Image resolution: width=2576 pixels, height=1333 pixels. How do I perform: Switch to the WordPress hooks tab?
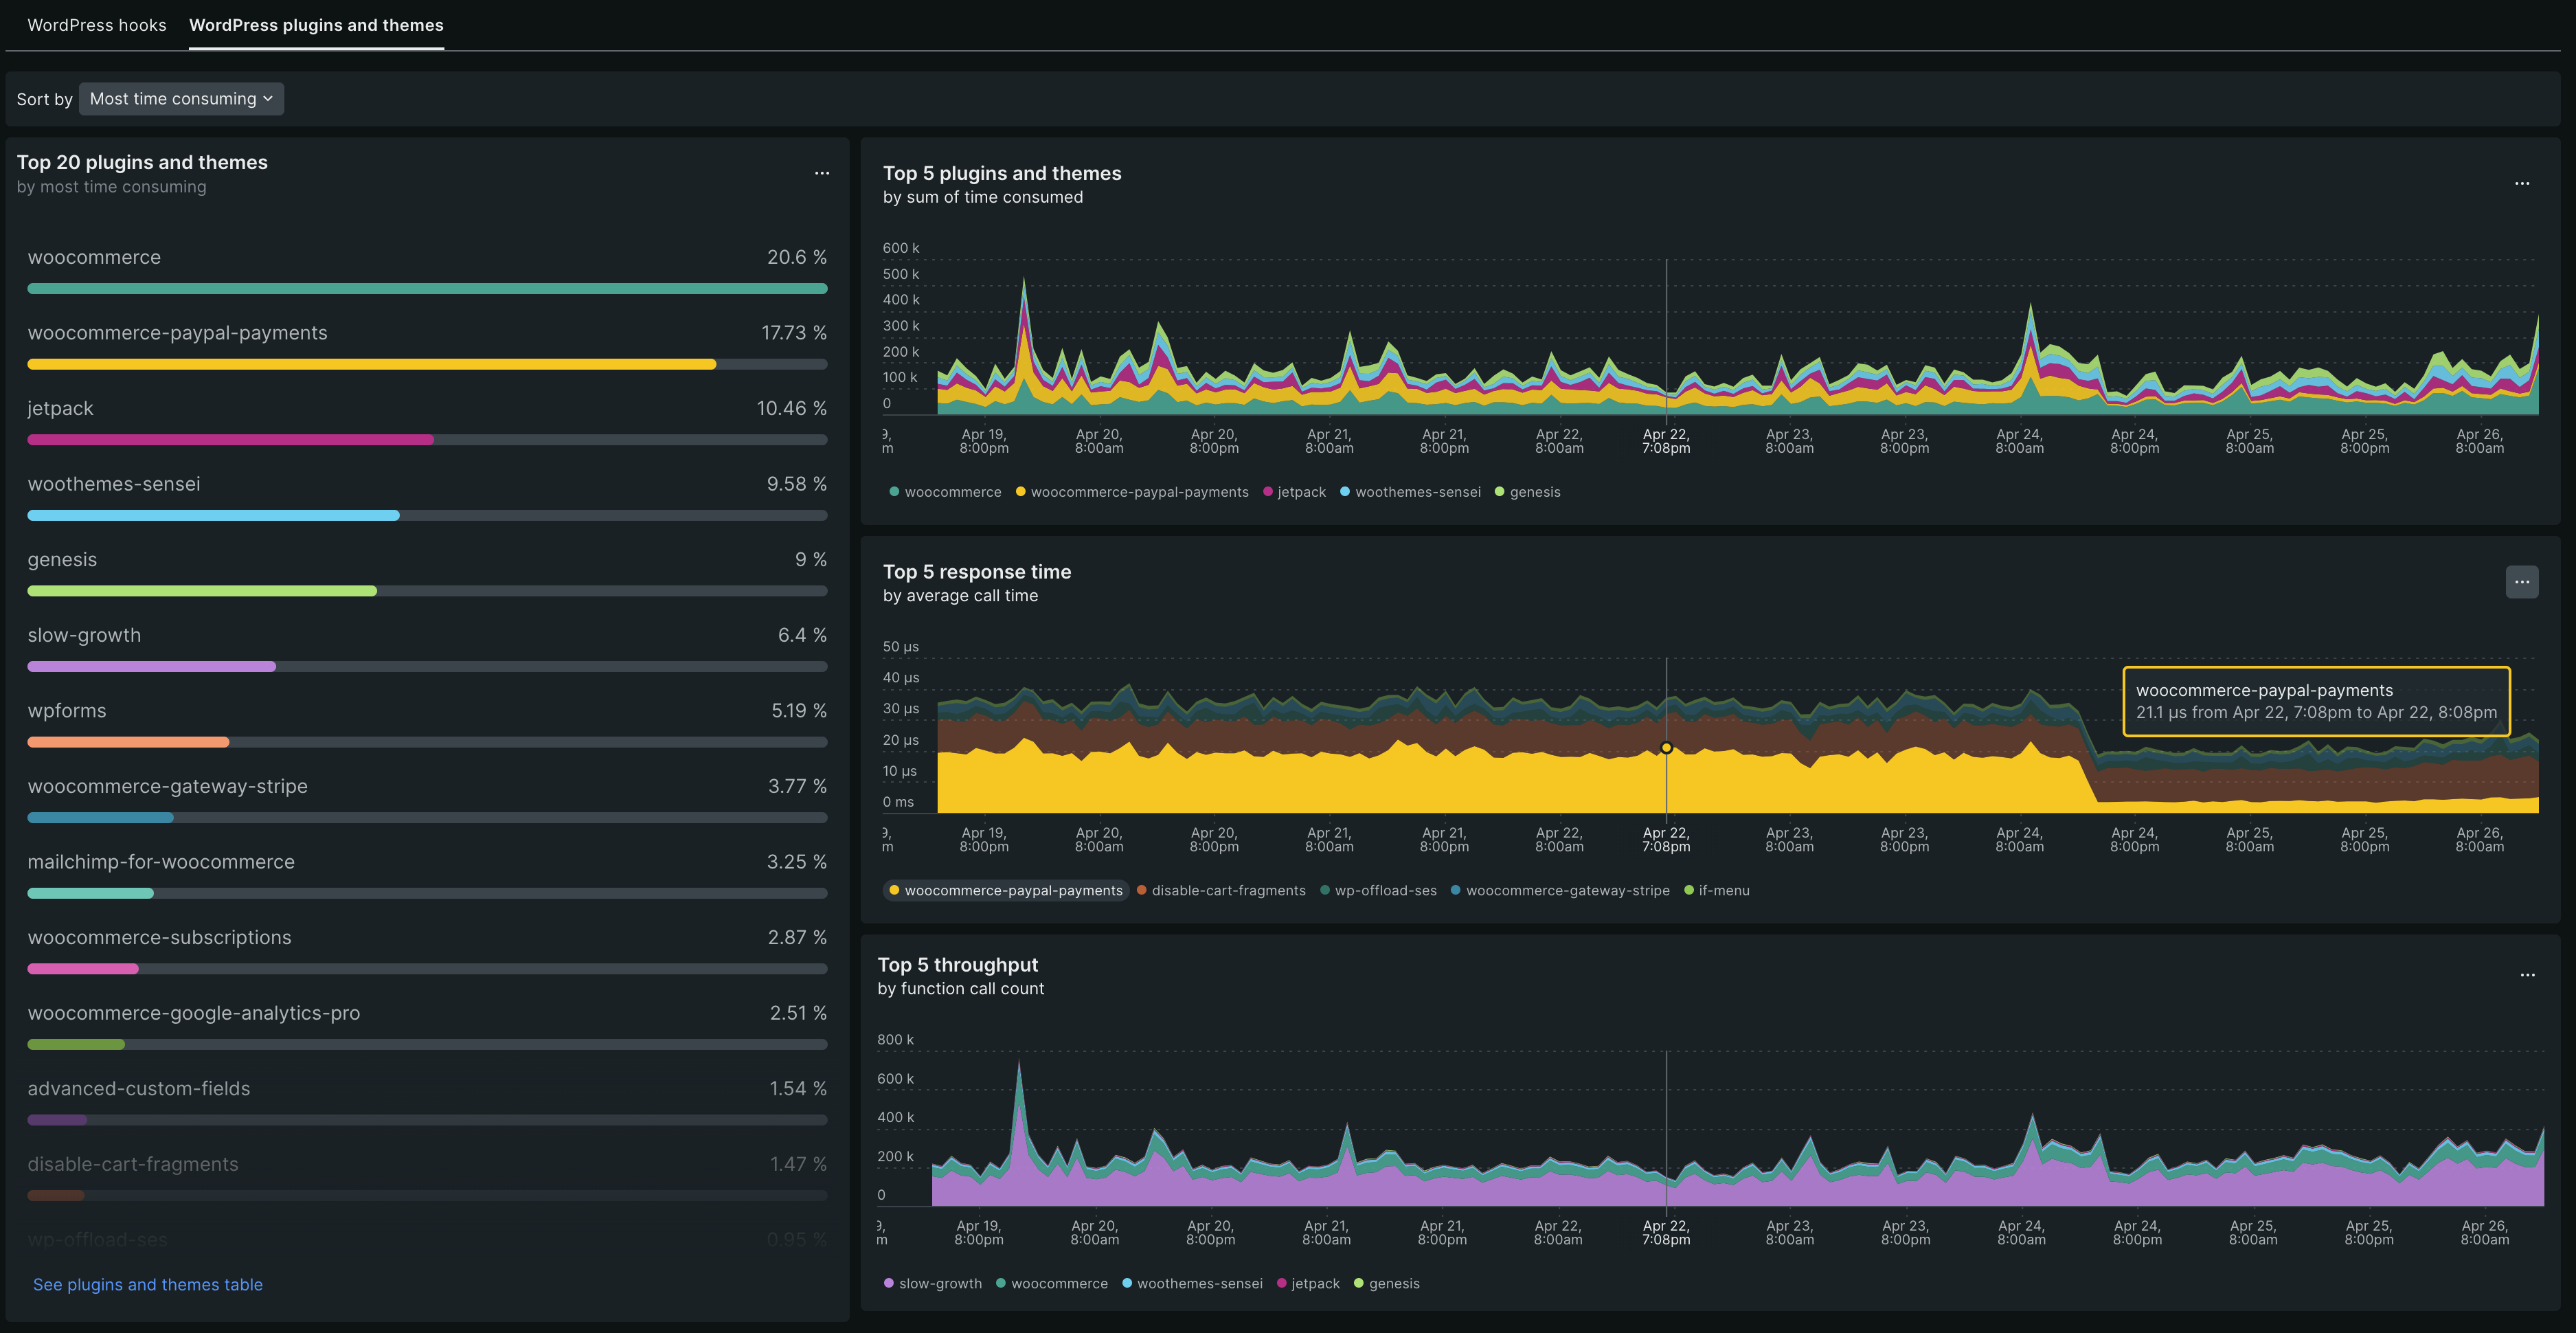[x=96, y=25]
